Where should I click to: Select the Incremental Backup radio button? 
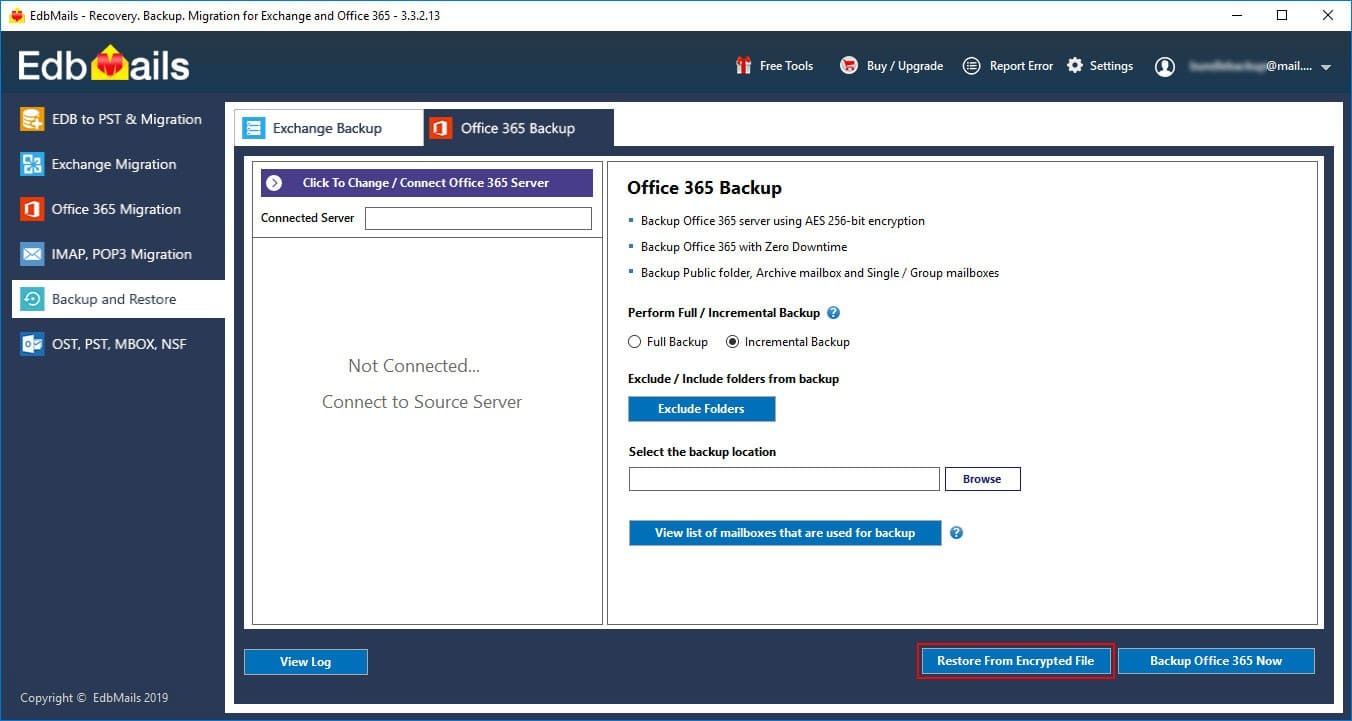click(x=733, y=342)
